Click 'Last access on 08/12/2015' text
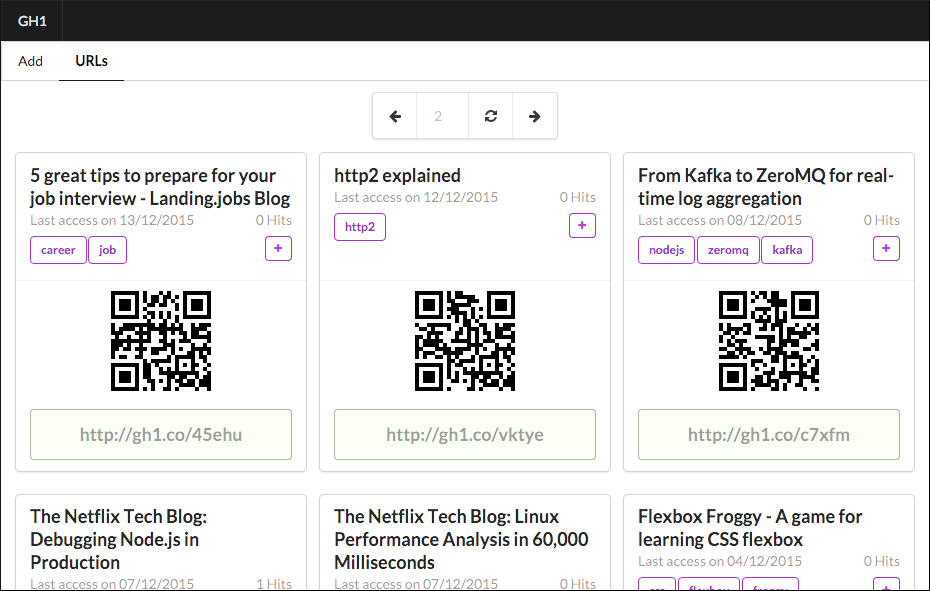Screen dimensions: 930x591 coord(720,220)
